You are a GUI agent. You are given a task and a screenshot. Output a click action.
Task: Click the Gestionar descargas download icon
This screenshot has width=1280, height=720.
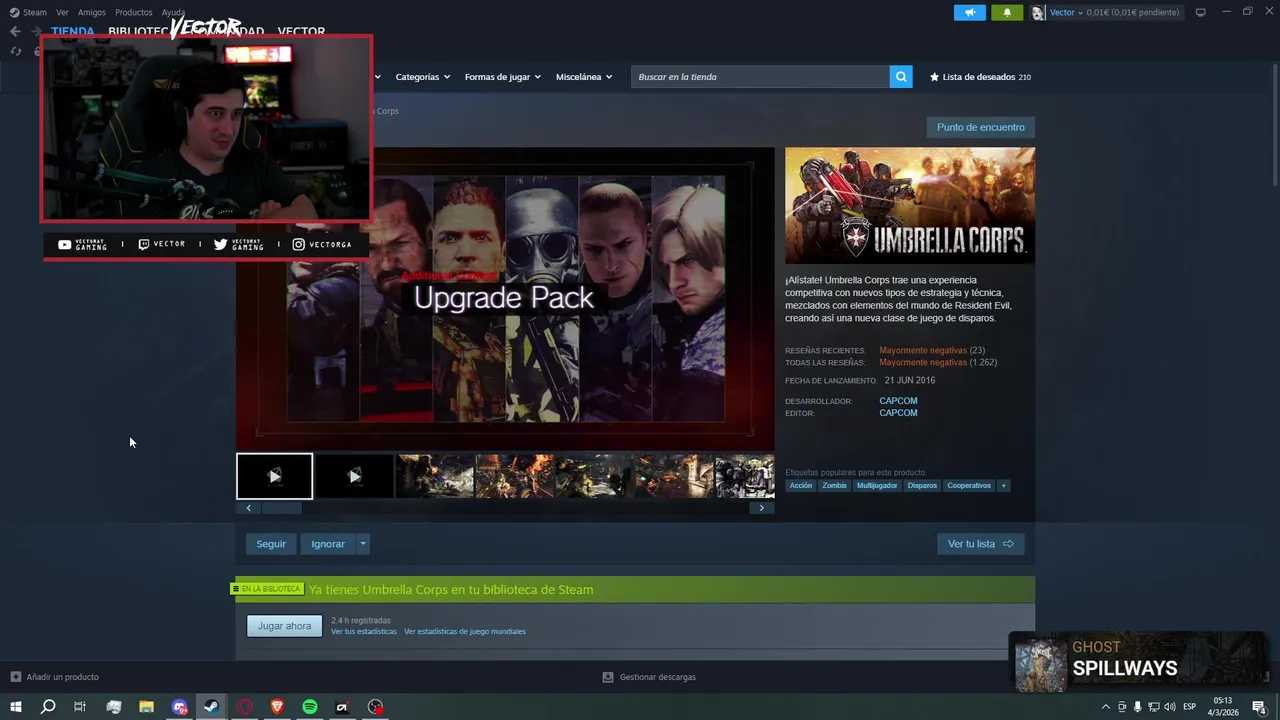608,677
